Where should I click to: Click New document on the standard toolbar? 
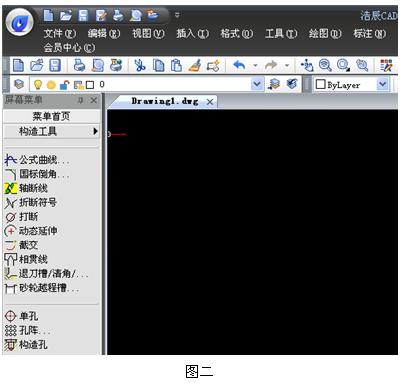[18, 65]
